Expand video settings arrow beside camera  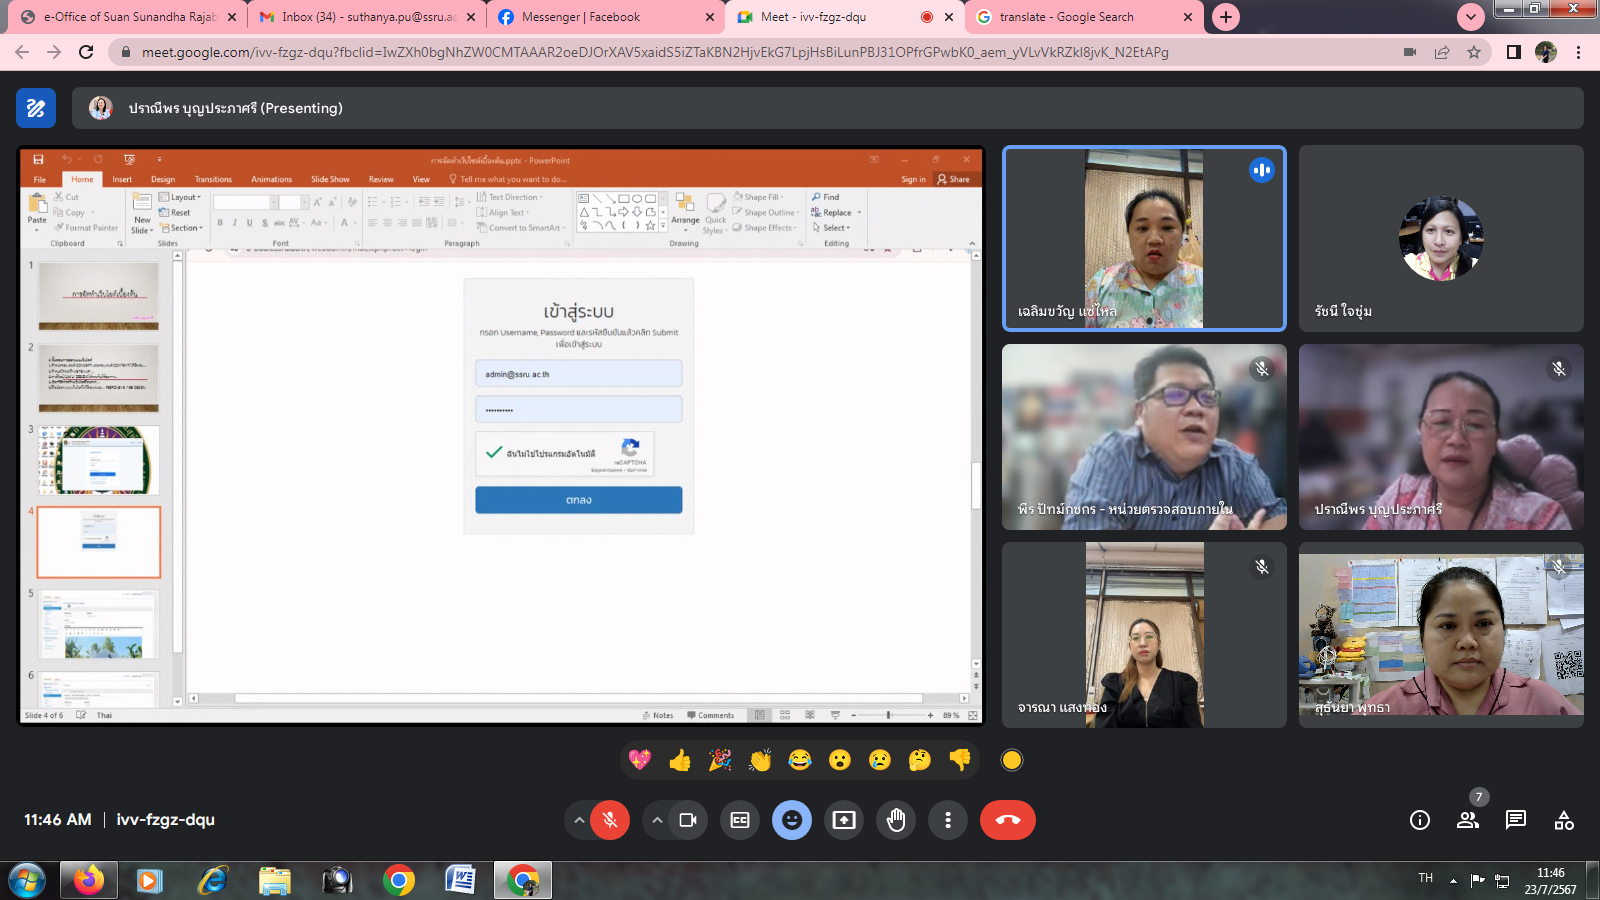click(657, 820)
